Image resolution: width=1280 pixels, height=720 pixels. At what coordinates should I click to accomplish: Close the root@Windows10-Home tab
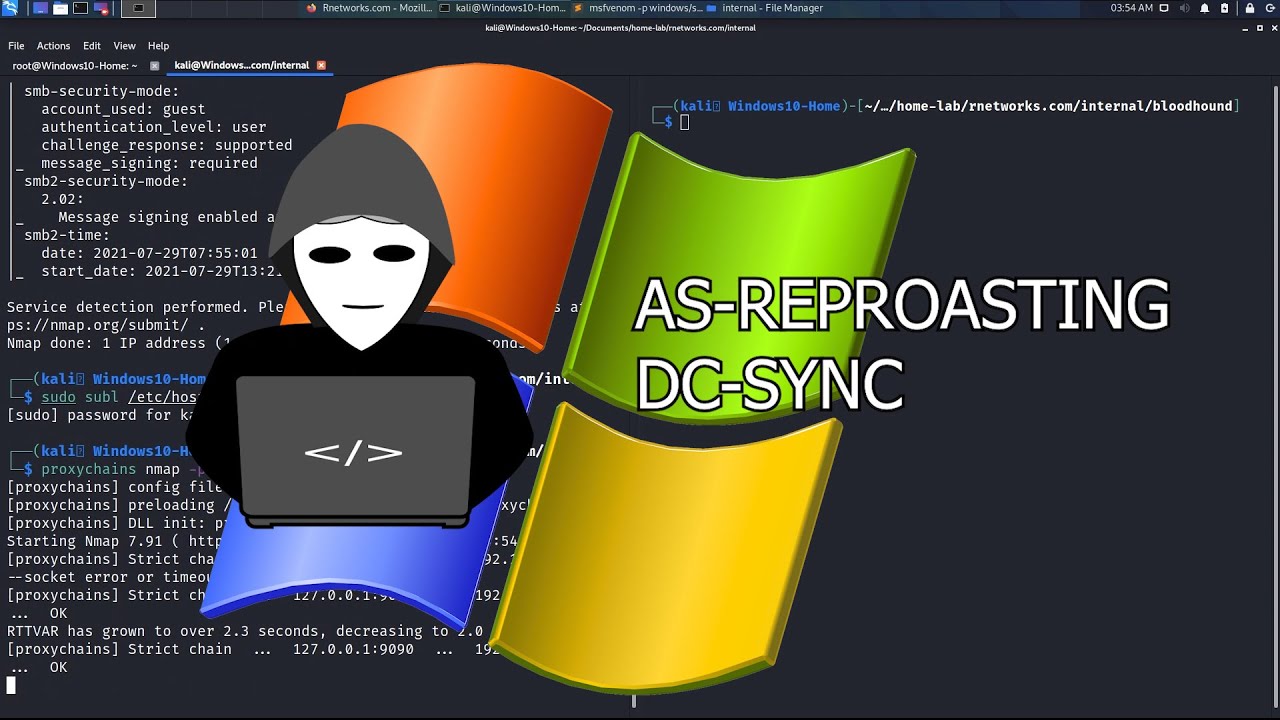[x=154, y=65]
